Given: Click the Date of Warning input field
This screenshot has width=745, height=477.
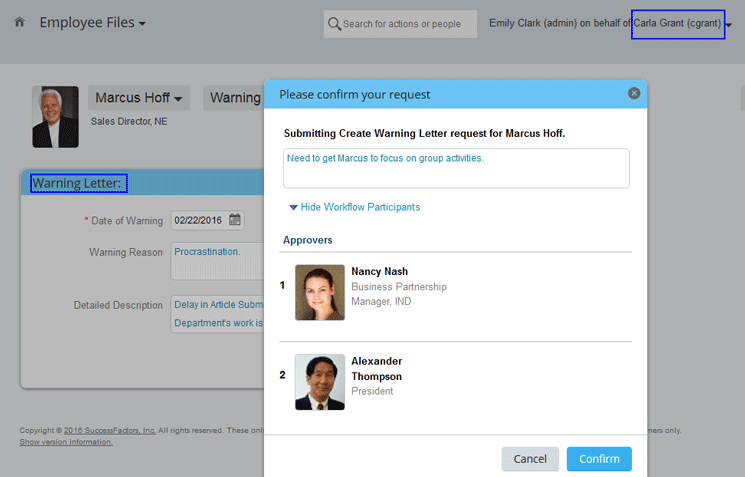Looking at the screenshot, I should click(x=199, y=220).
